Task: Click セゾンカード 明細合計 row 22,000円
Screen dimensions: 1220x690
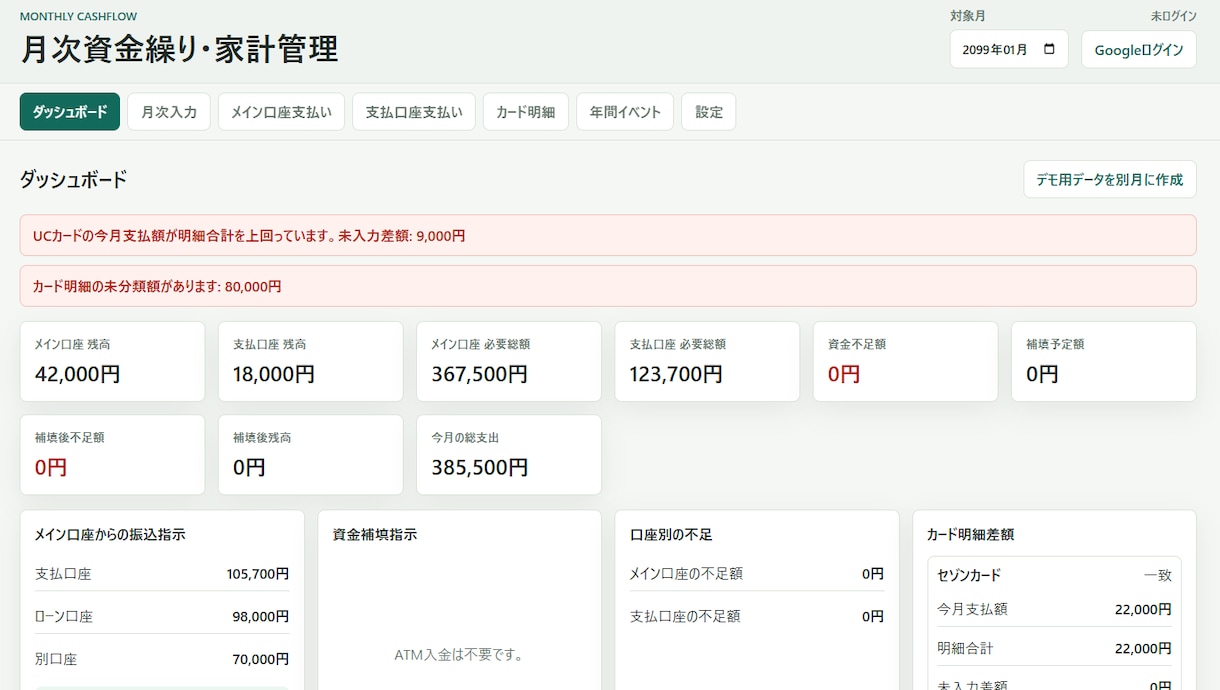Action: tap(1054, 648)
